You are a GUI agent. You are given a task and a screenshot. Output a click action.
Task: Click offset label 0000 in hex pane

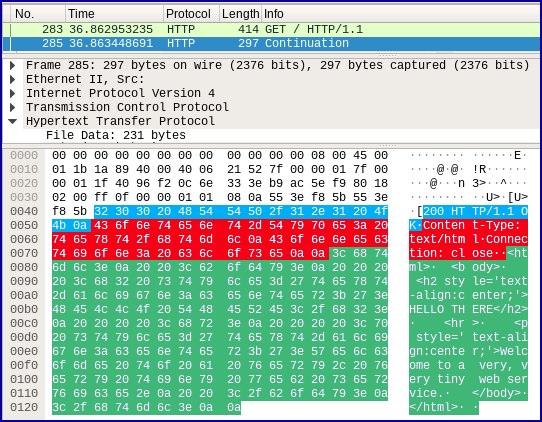click(24, 156)
